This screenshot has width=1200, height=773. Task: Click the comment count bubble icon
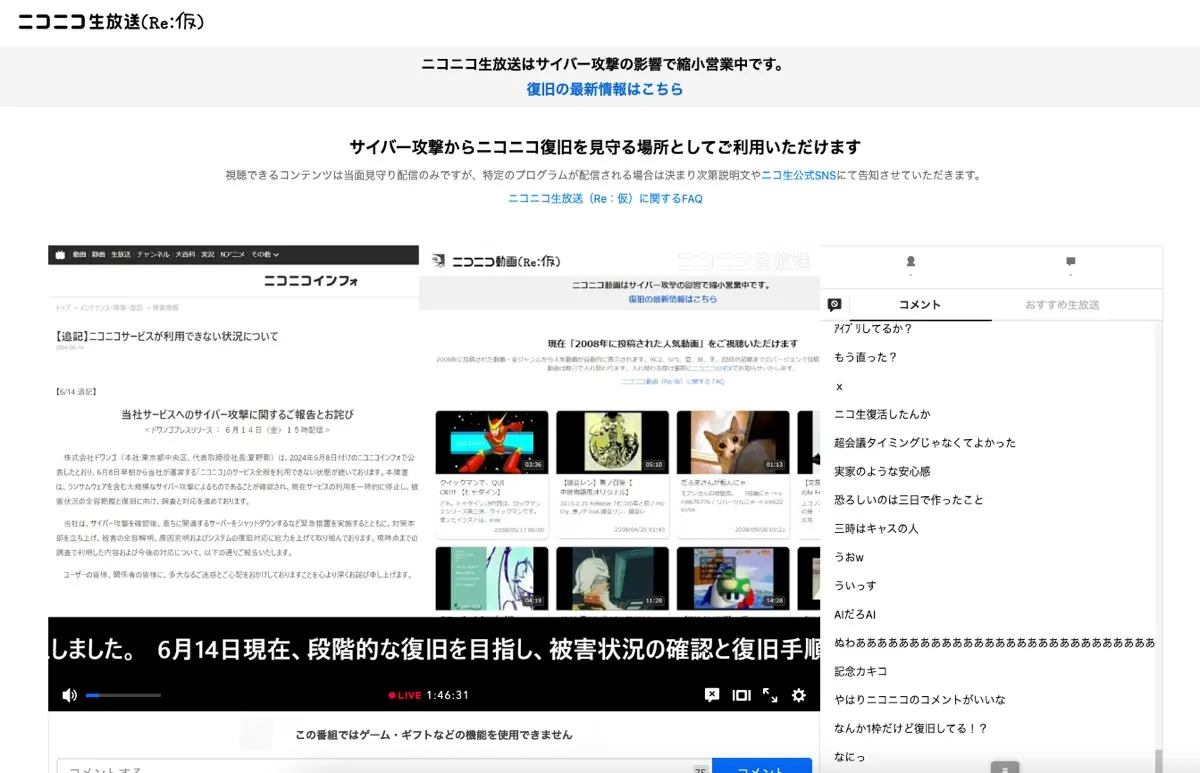pyautogui.click(x=1071, y=262)
